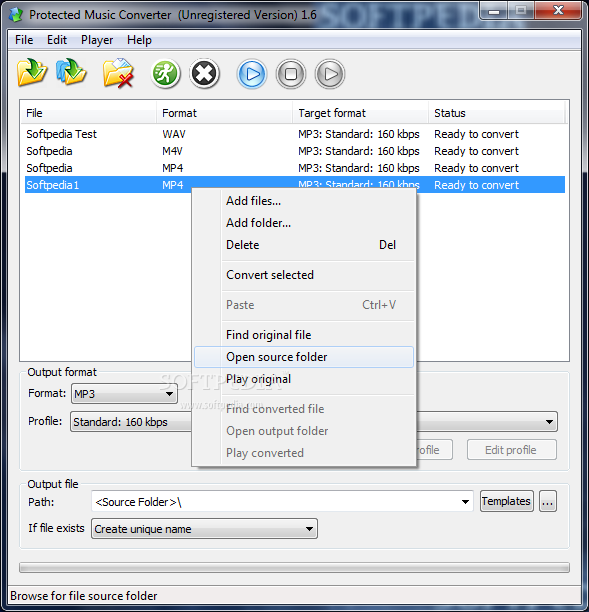Open the Edit menu
The width and height of the screenshot is (589, 612).
point(57,40)
